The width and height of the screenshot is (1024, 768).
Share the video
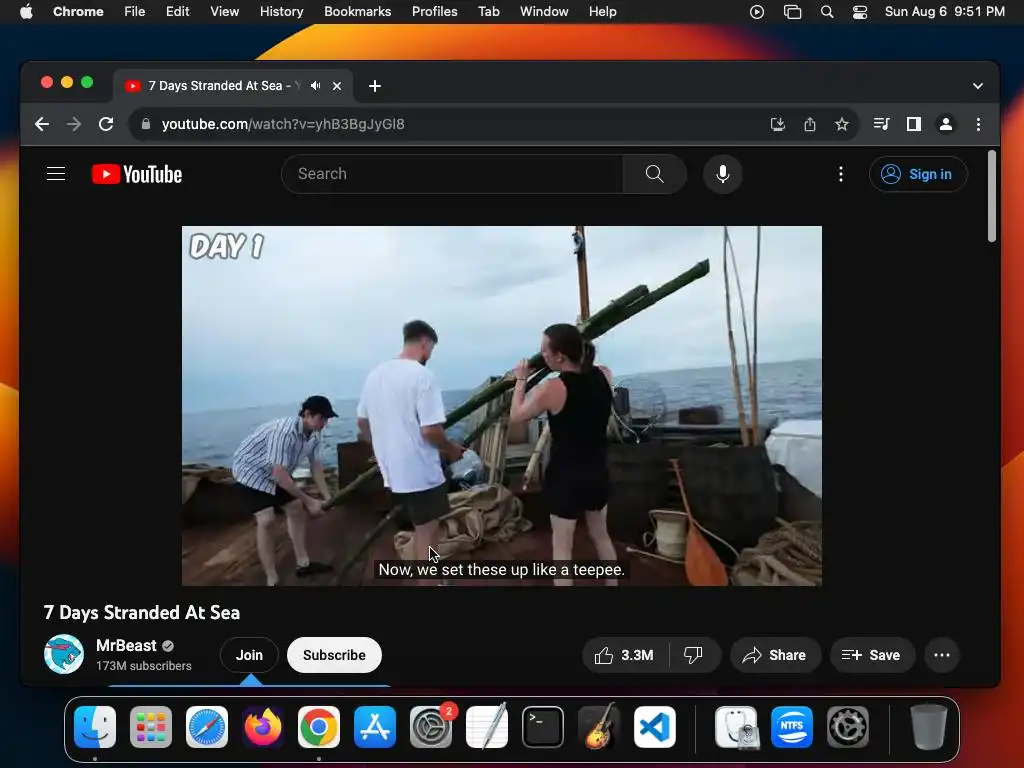click(x=775, y=655)
